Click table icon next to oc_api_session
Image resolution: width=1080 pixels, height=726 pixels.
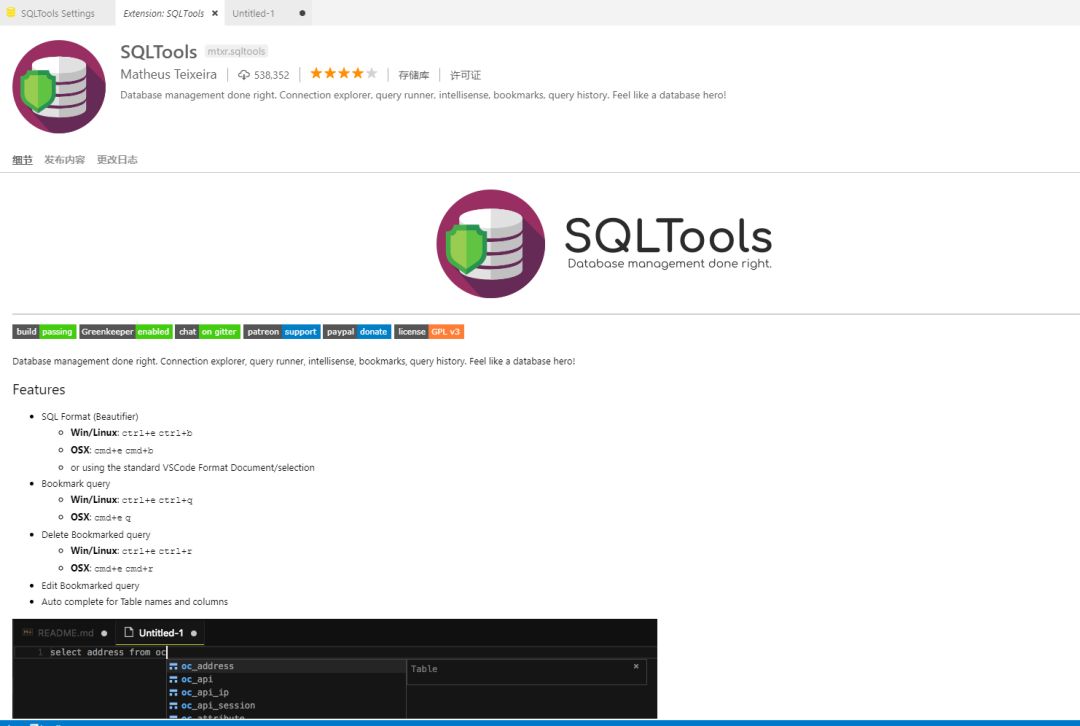[x=174, y=705]
